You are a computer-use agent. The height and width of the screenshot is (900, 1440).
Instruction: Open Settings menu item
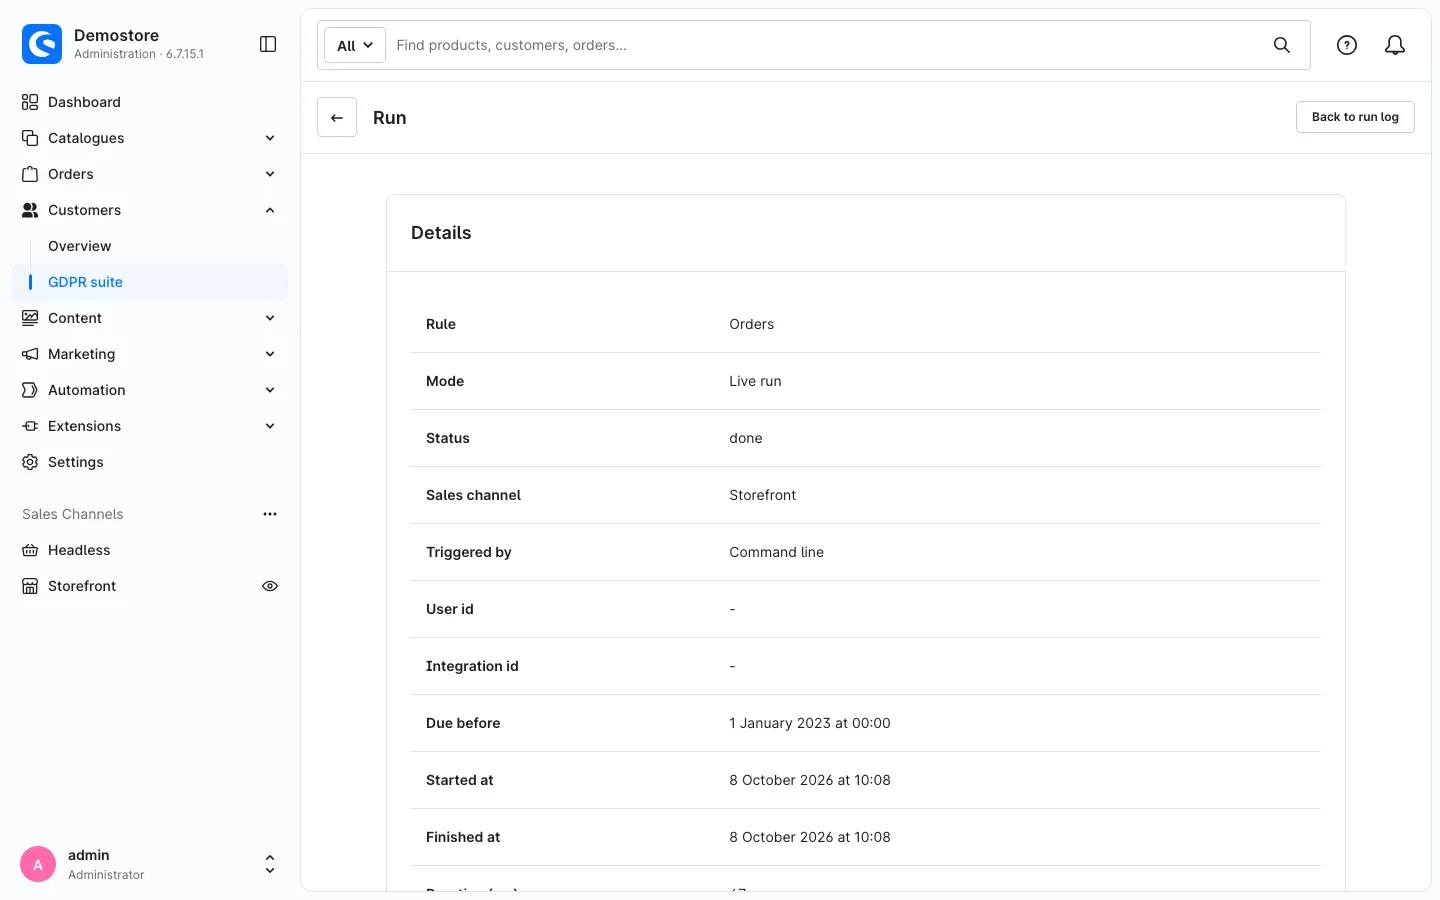(150, 462)
